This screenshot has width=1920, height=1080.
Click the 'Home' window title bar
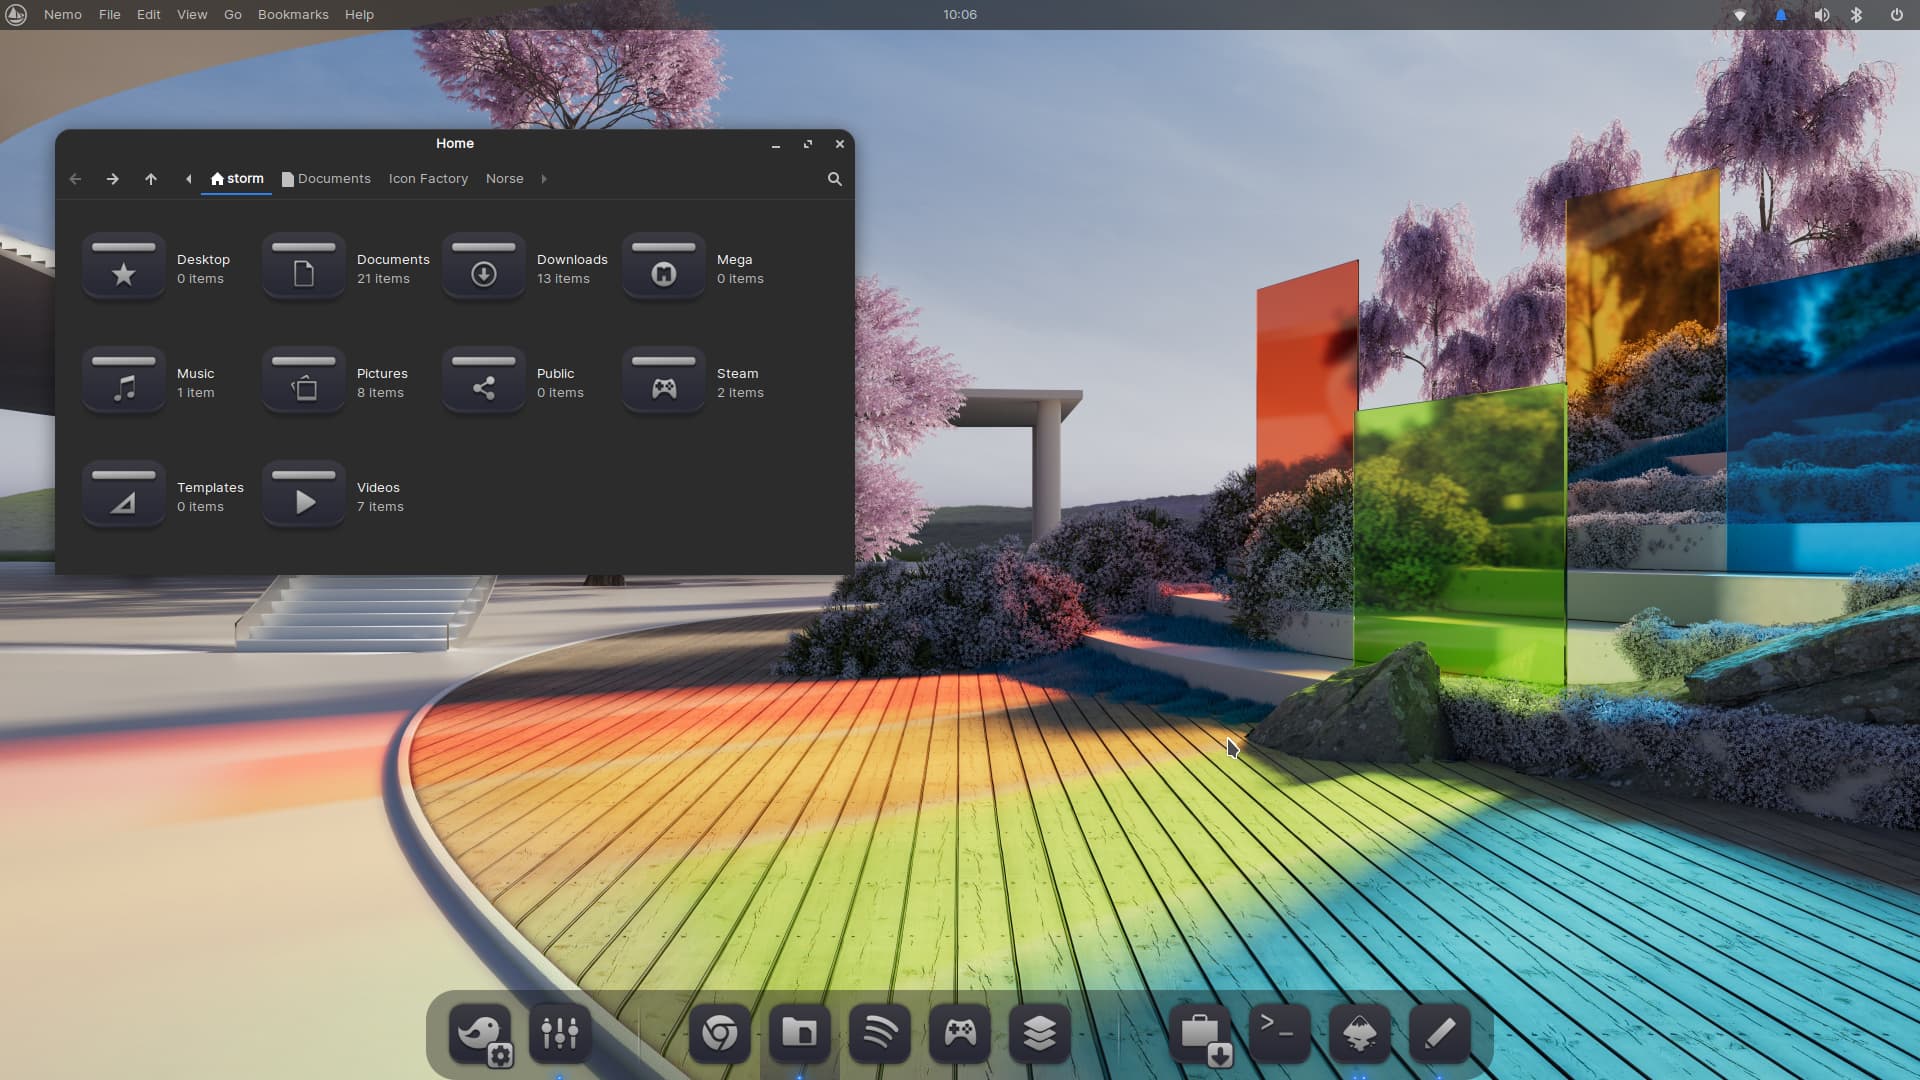point(455,144)
